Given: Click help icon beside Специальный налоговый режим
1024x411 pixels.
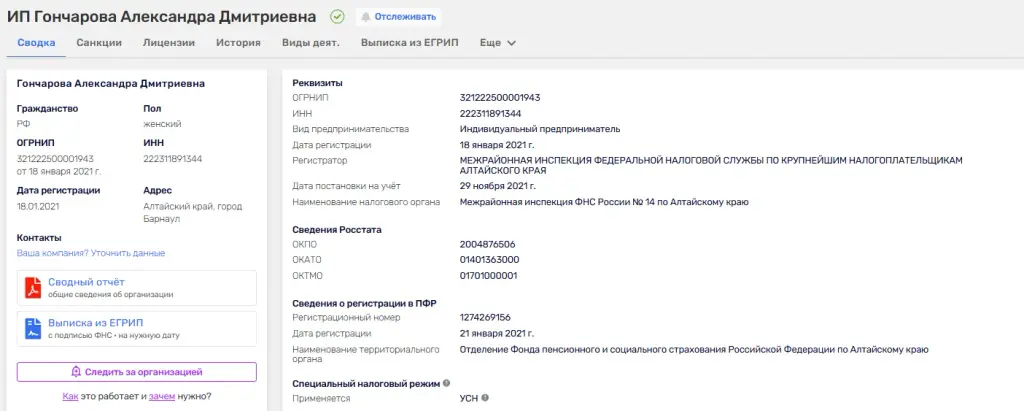Looking at the screenshot, I should click(x=446, y=384).
